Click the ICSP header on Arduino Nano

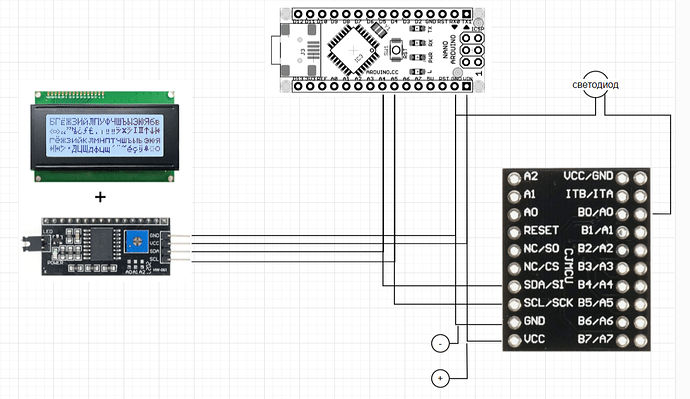tap(472, 50)
